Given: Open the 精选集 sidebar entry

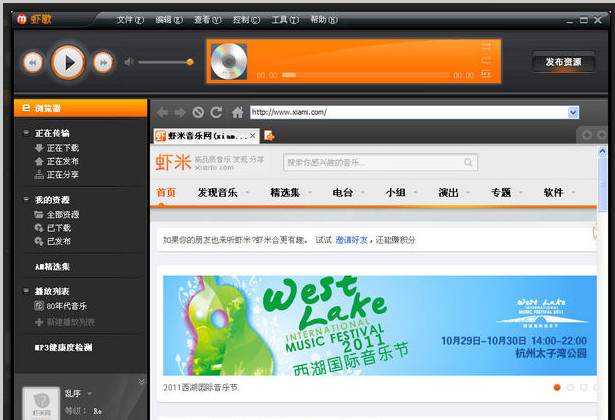Looking at the screenshot, I should [52, 267].
